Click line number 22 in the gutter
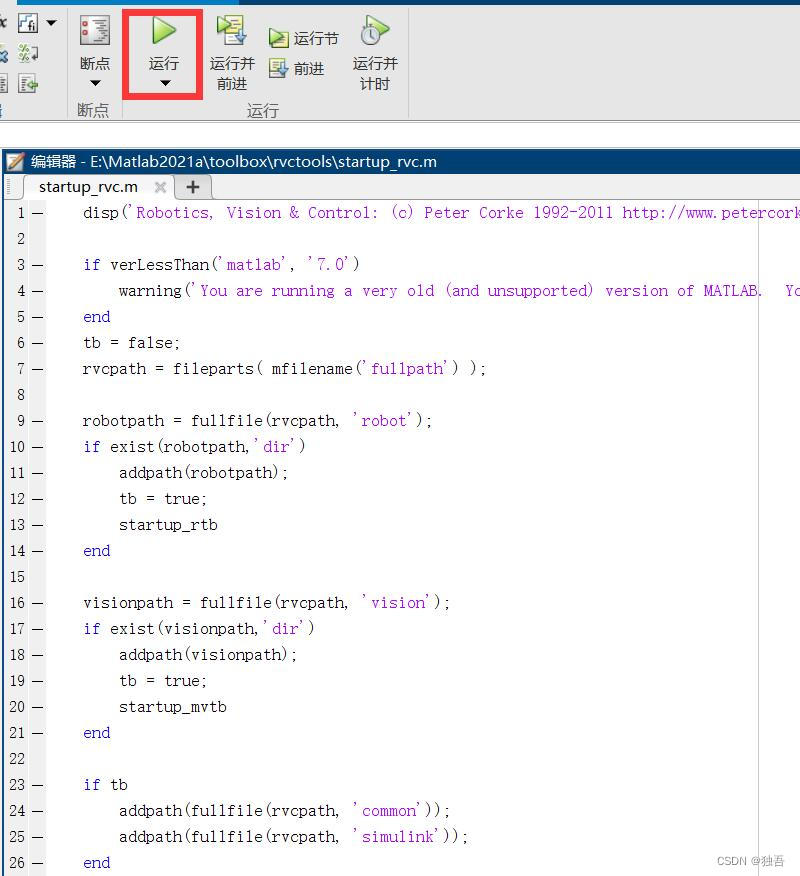 [17, 759]
